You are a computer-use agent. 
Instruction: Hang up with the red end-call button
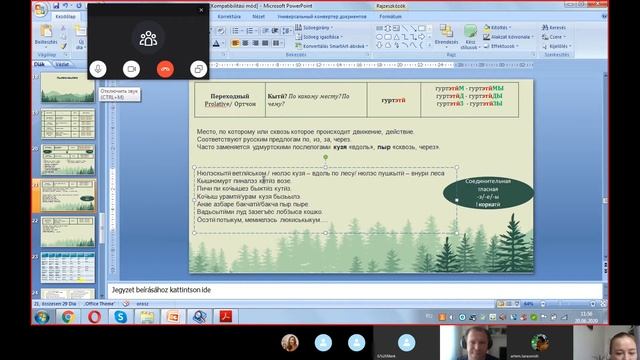tap(165, 69)
